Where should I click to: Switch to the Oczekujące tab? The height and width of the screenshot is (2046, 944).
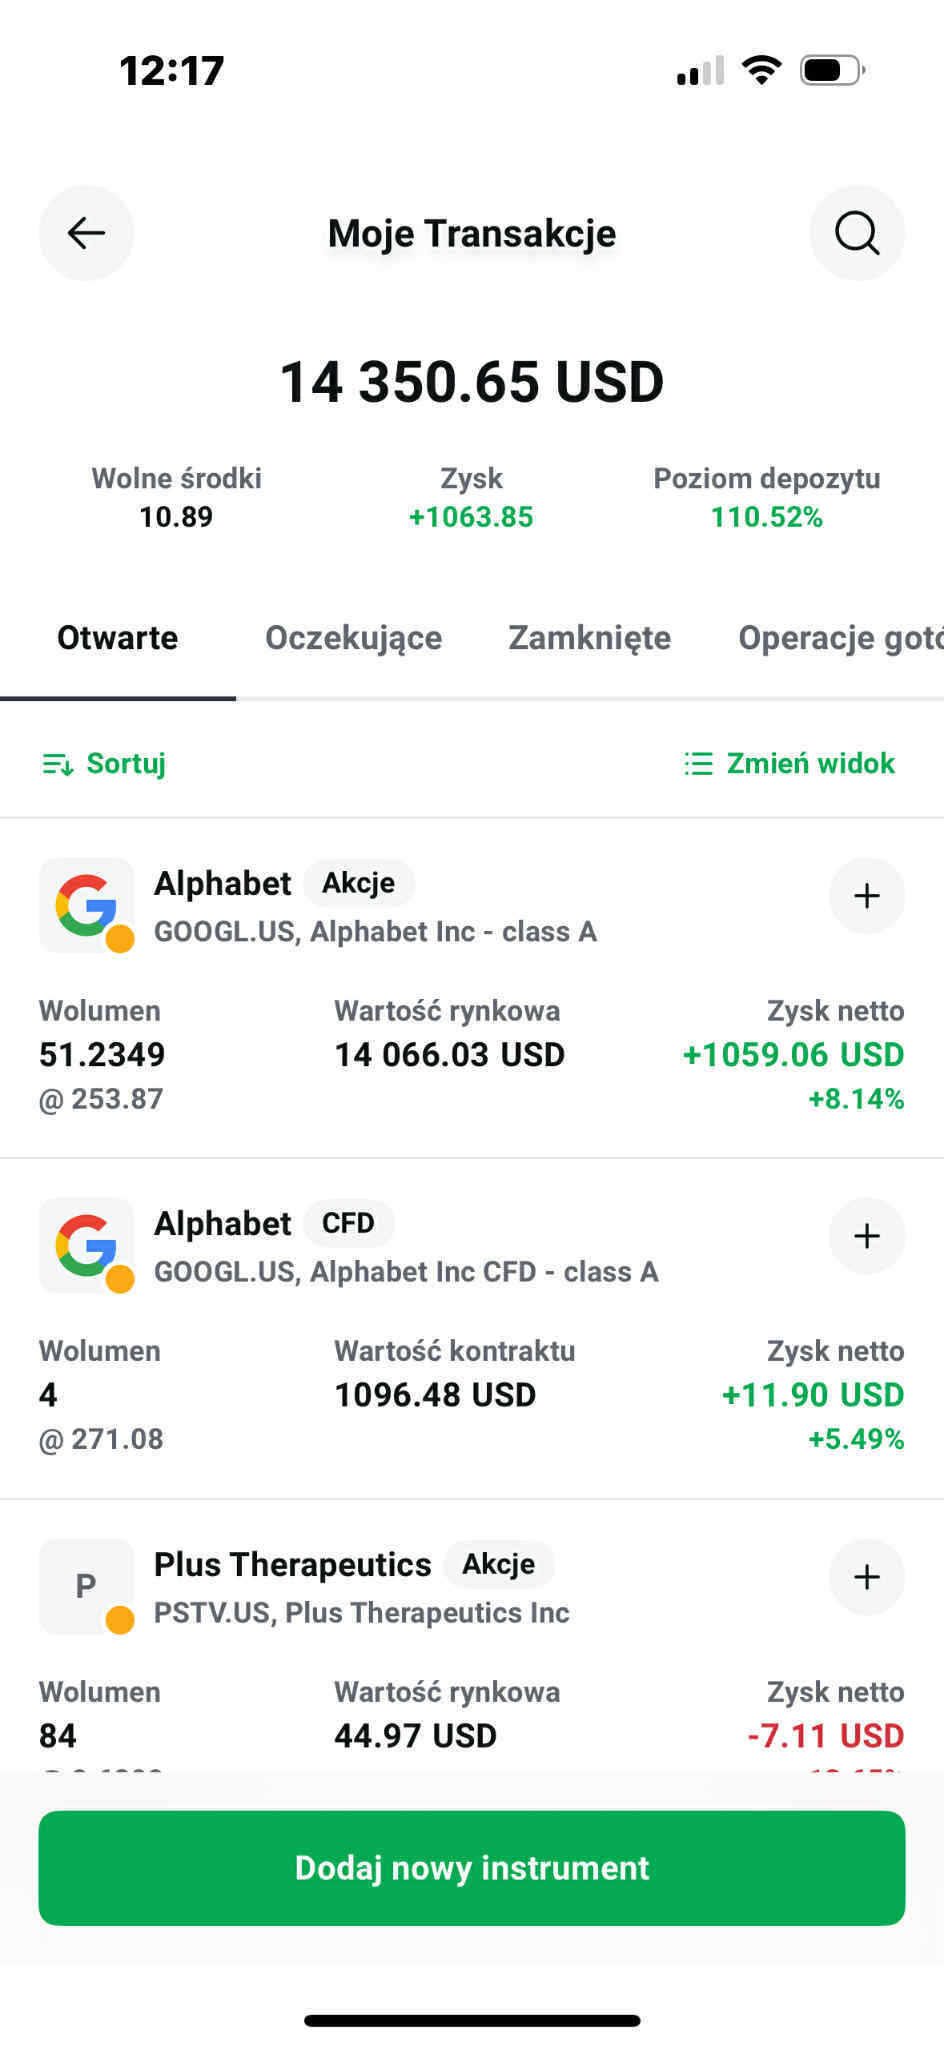click(x=353, y=638)
